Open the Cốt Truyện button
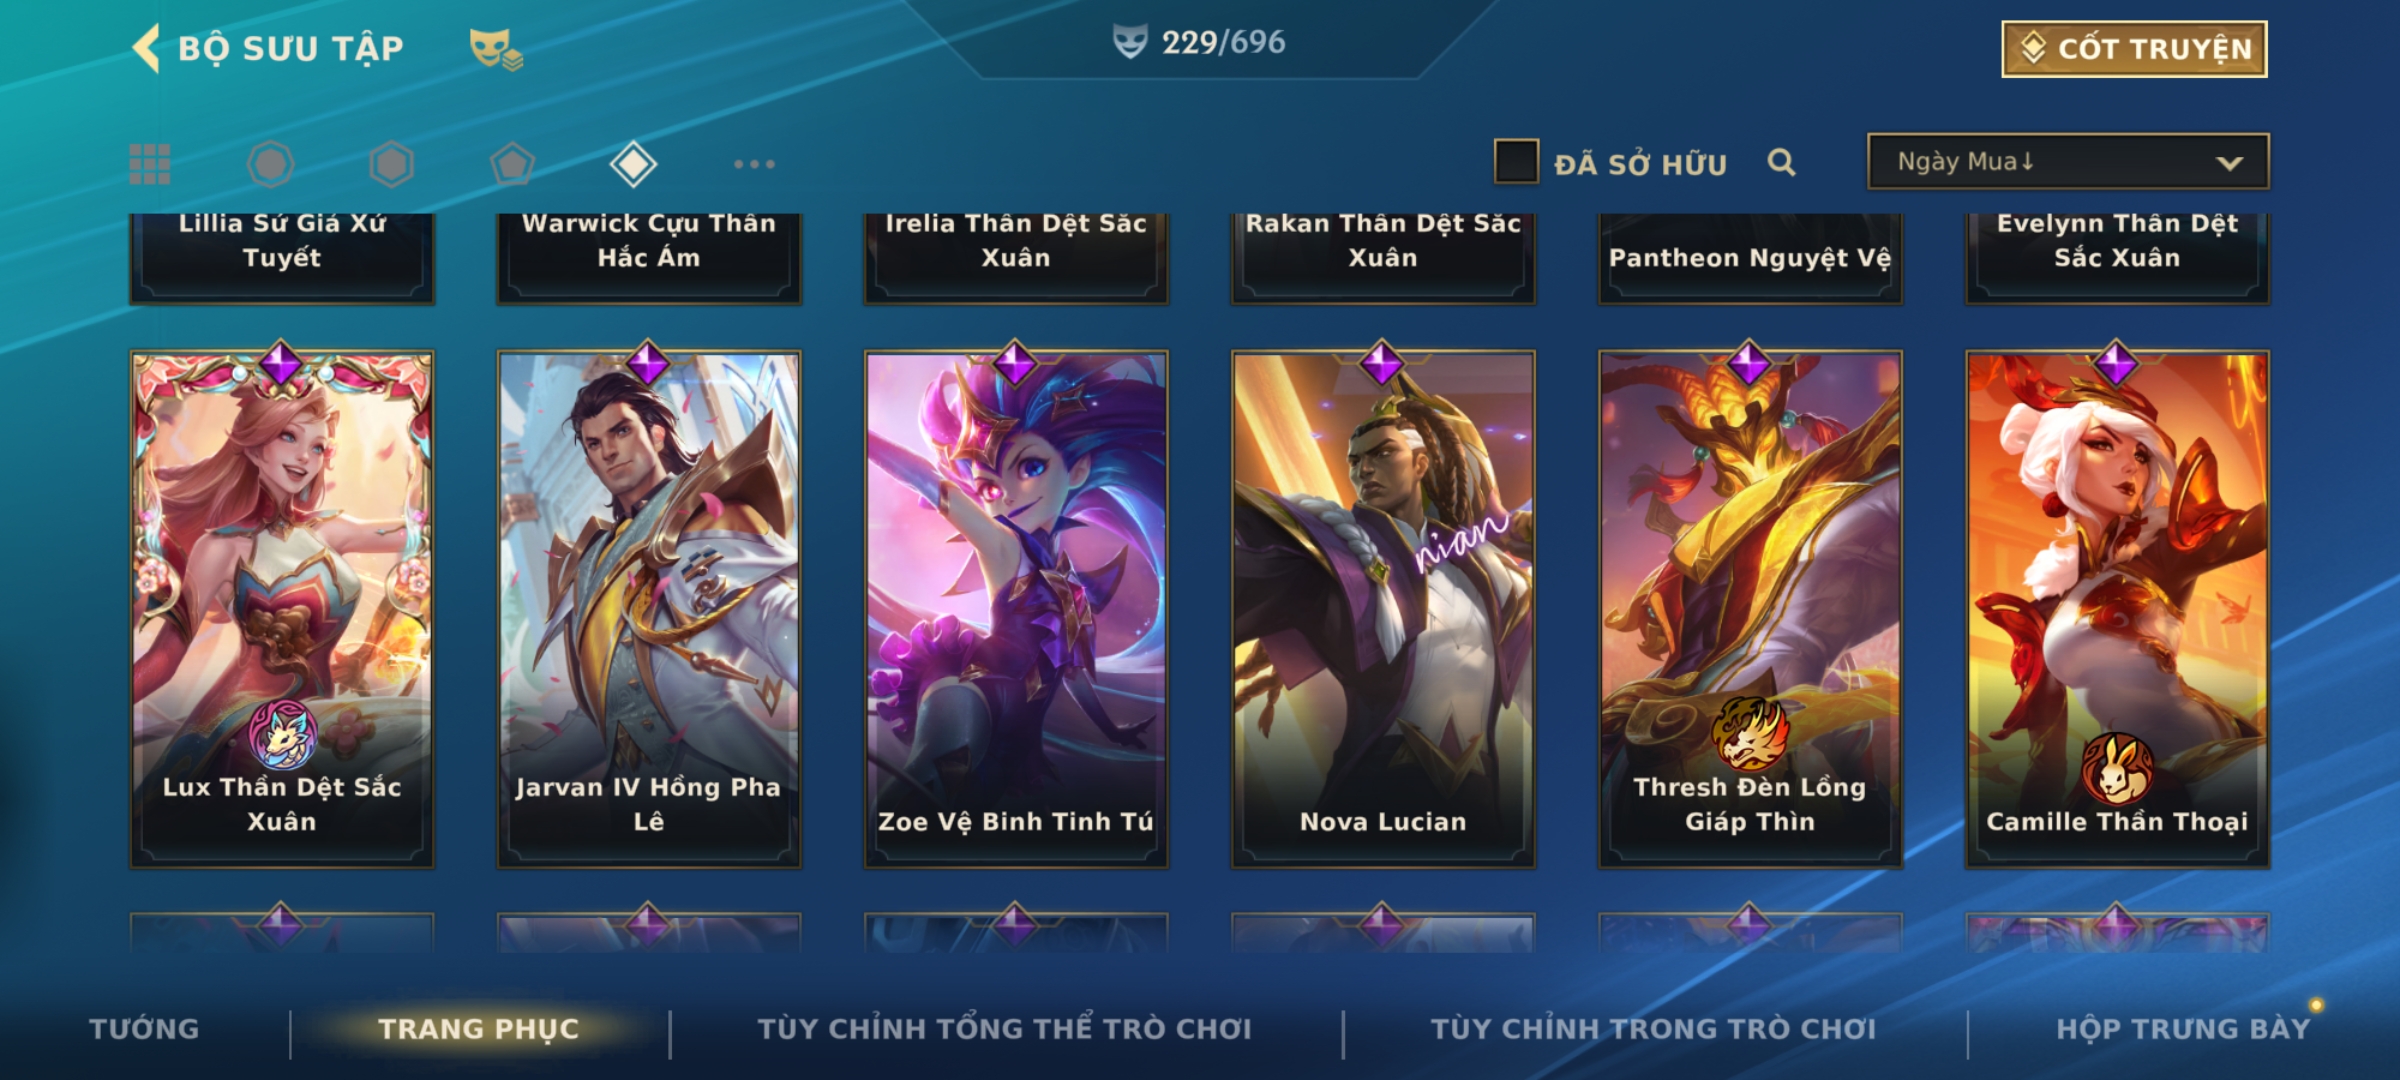This screenshot has height=1080, width=2400. click(x=2134, y=48)
